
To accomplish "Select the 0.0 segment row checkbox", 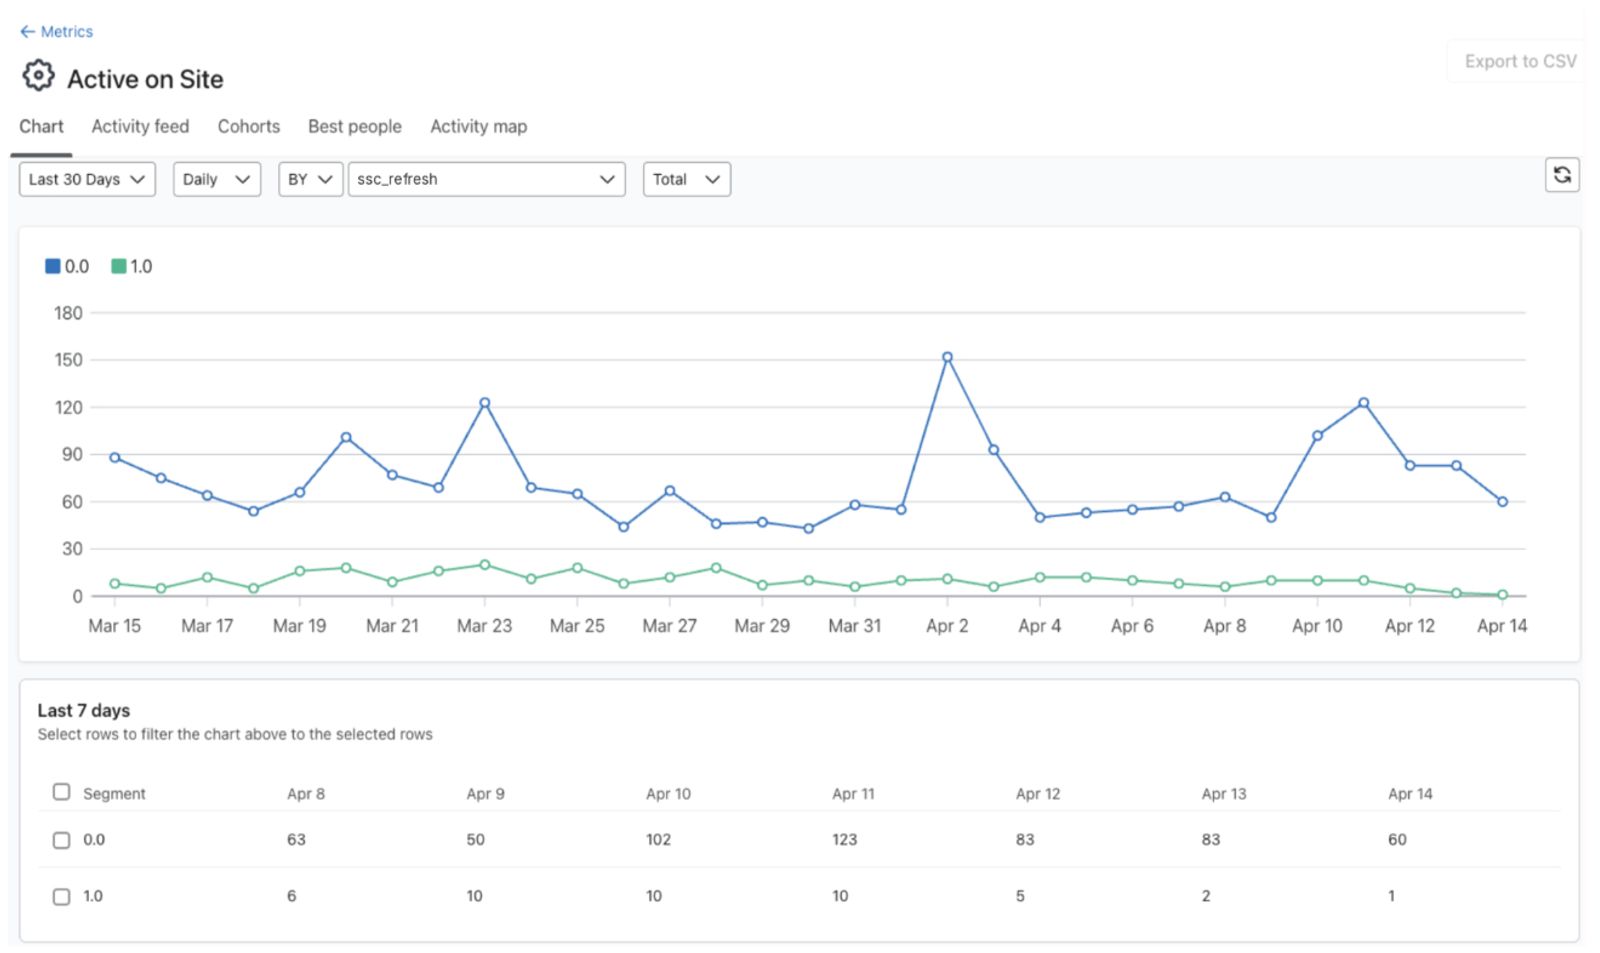I will point(61,840).
